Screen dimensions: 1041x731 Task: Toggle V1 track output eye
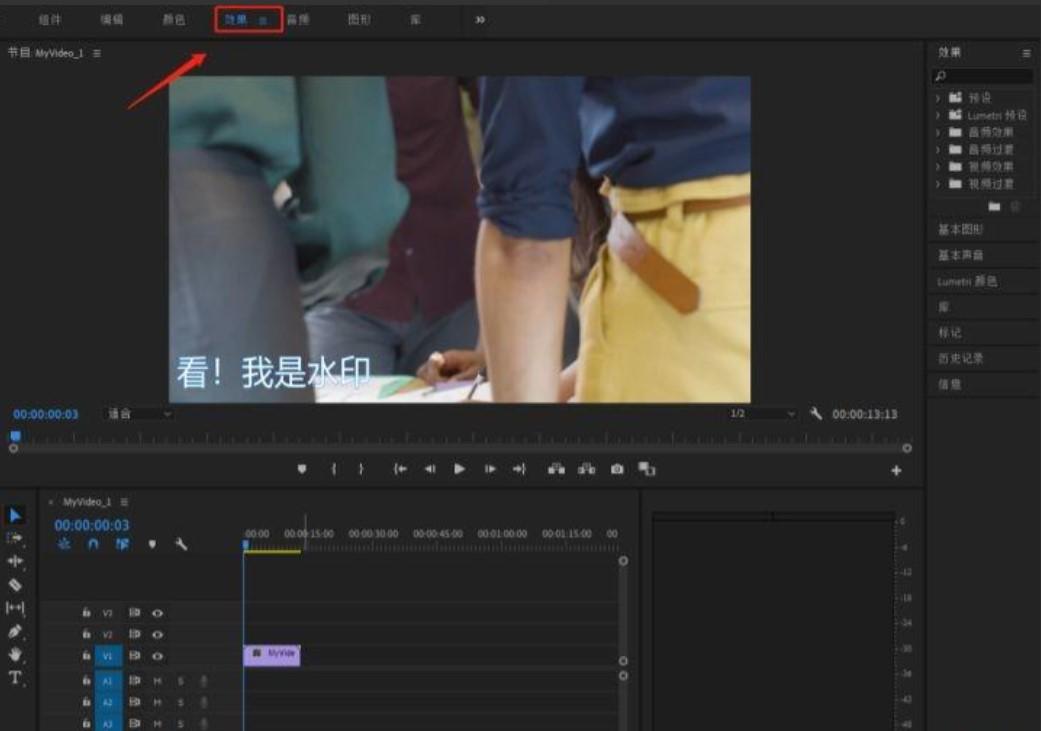(157, 656)
